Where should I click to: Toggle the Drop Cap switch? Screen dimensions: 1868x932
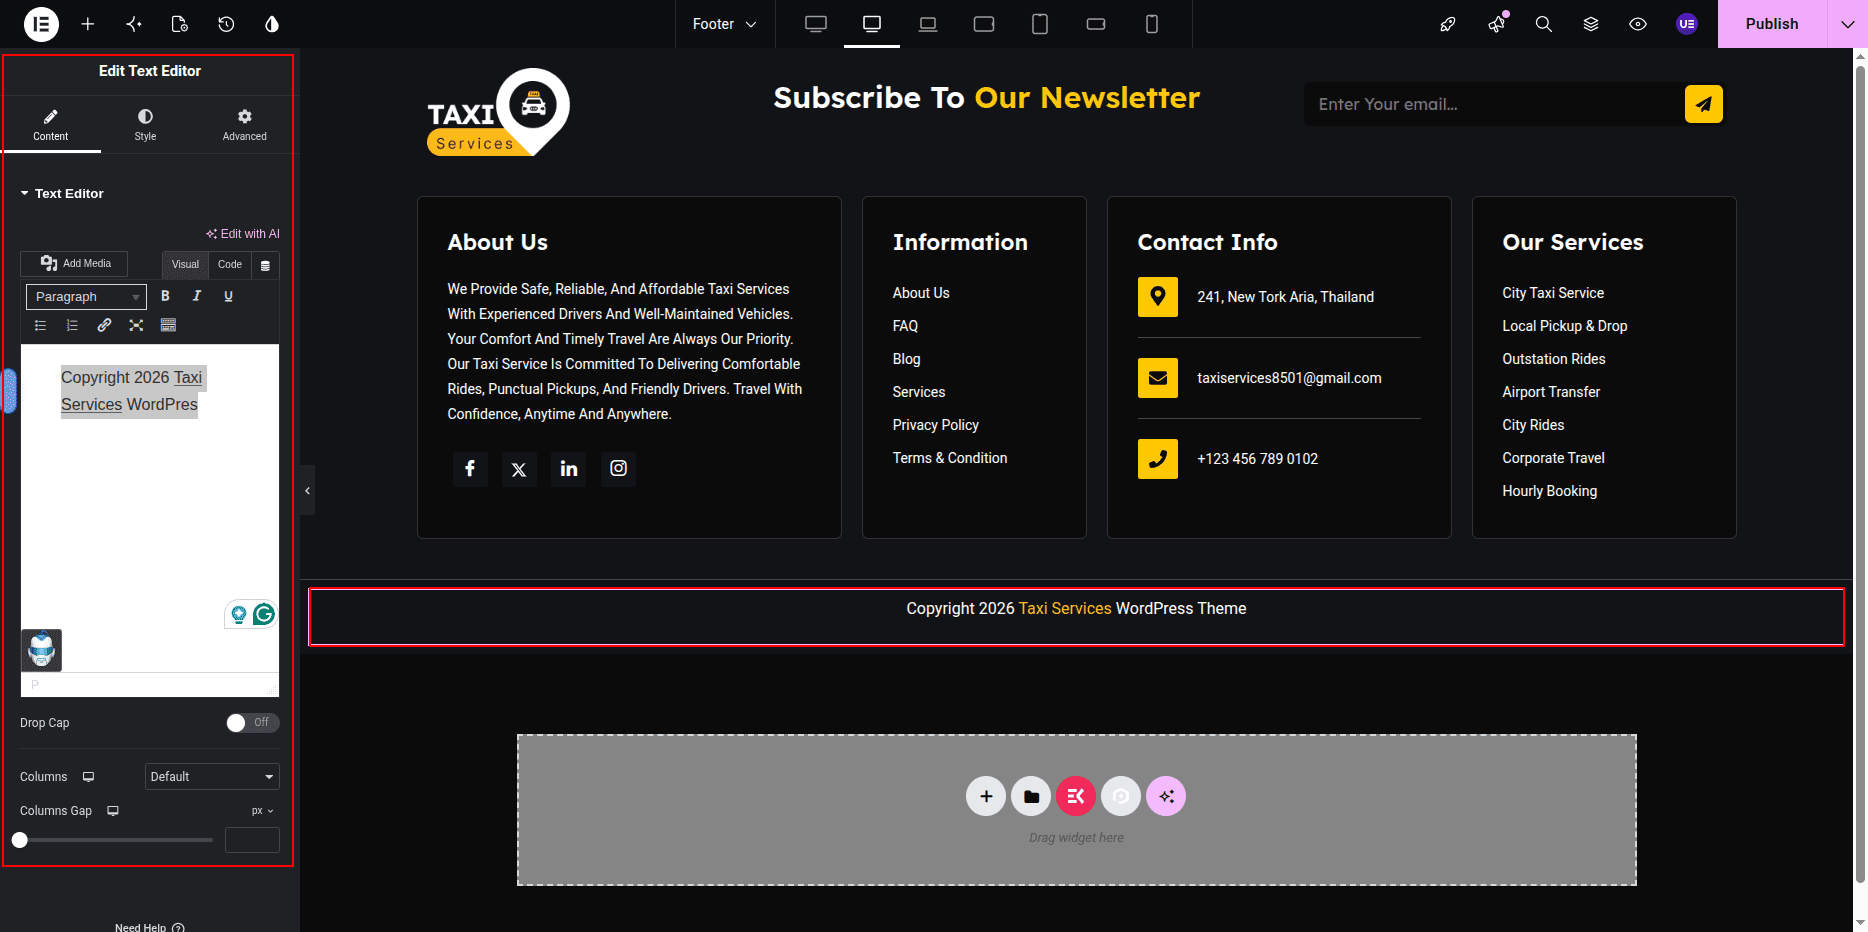252,722
